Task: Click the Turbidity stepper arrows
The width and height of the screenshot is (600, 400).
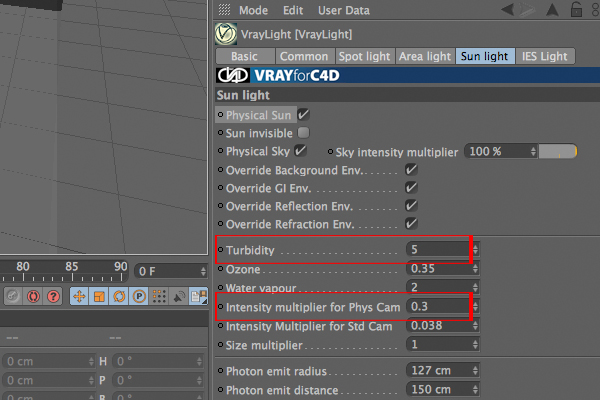Action: pos(475,250)
